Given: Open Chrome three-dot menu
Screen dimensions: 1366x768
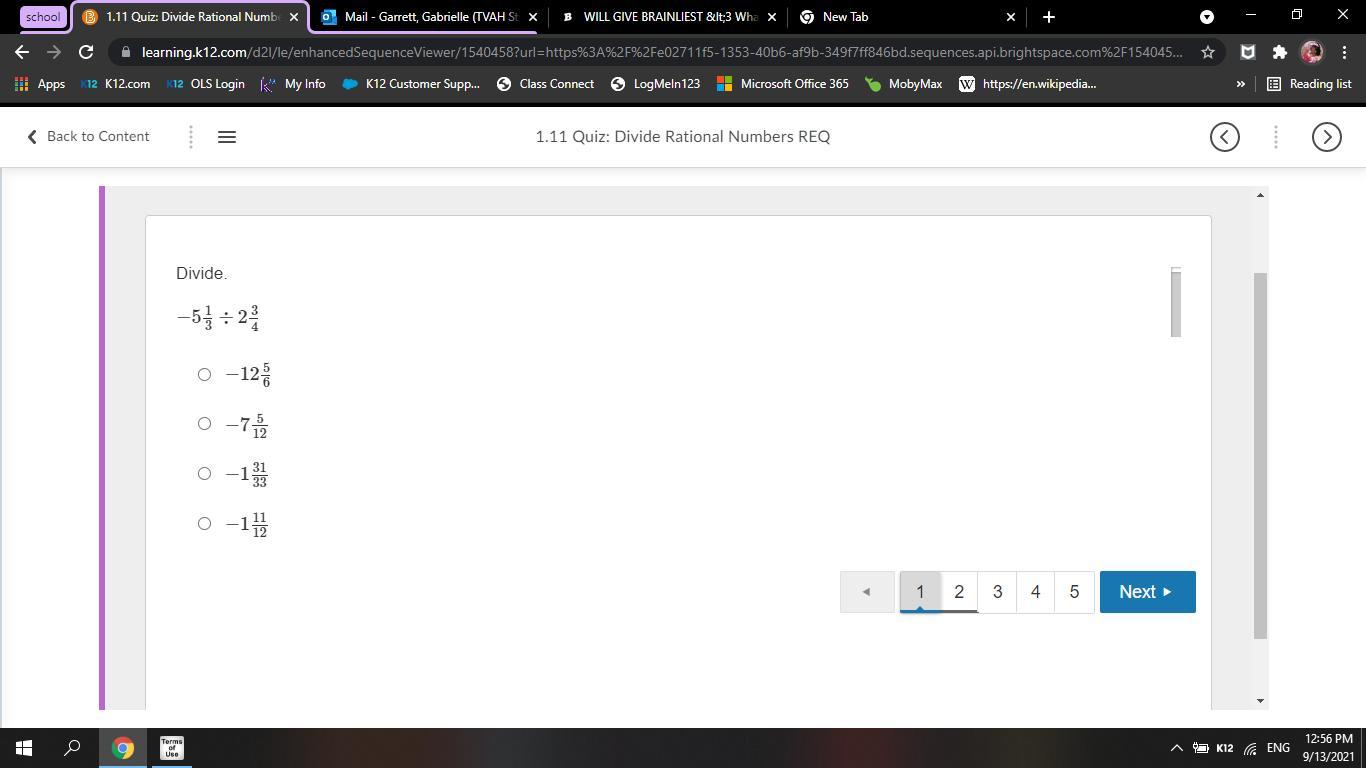Looking at the screenshot, I should [1344, 52].
